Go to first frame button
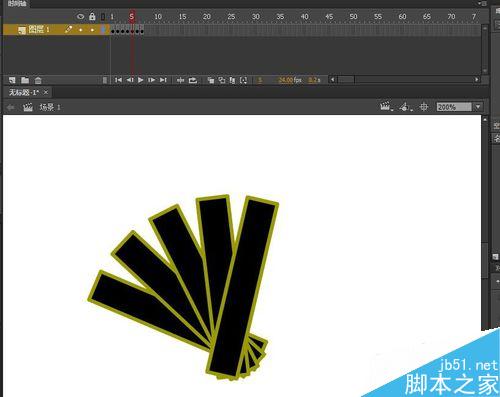500x397 pixels. (x=118, y=80)
